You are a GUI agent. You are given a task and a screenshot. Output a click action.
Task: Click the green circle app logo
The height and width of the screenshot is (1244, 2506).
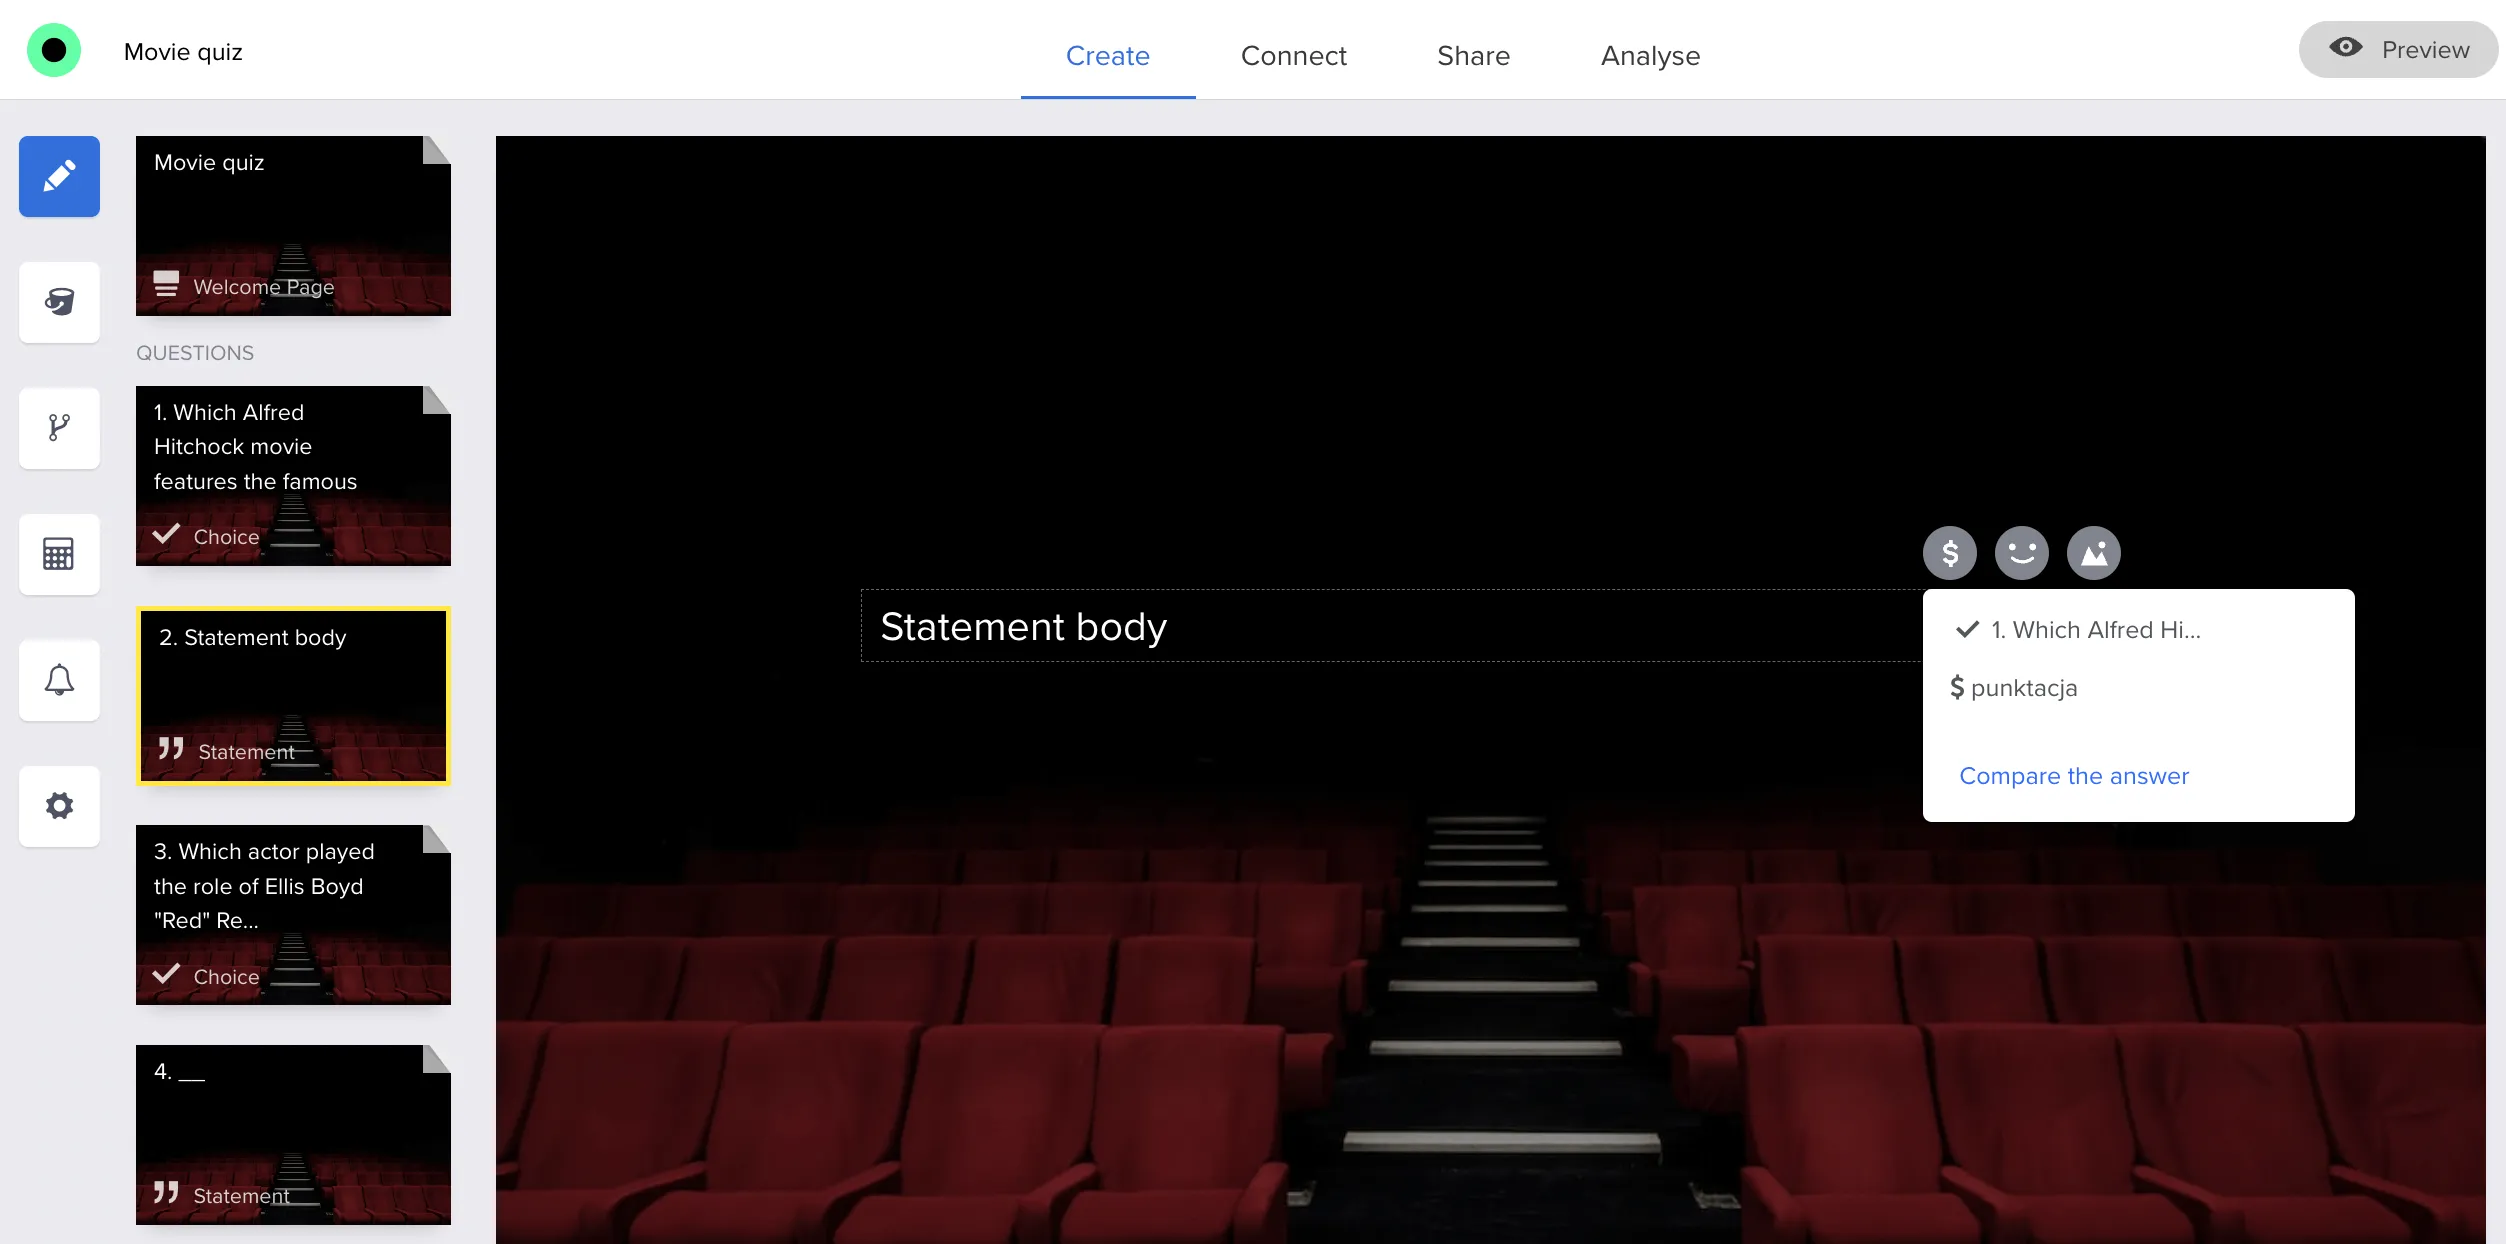54,50
